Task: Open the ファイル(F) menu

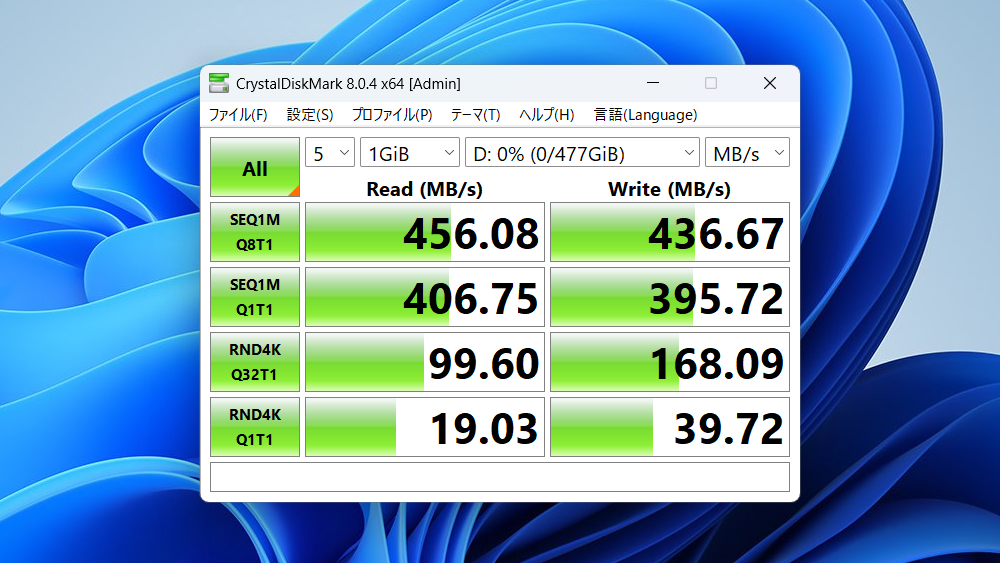Action: (238, 115)
